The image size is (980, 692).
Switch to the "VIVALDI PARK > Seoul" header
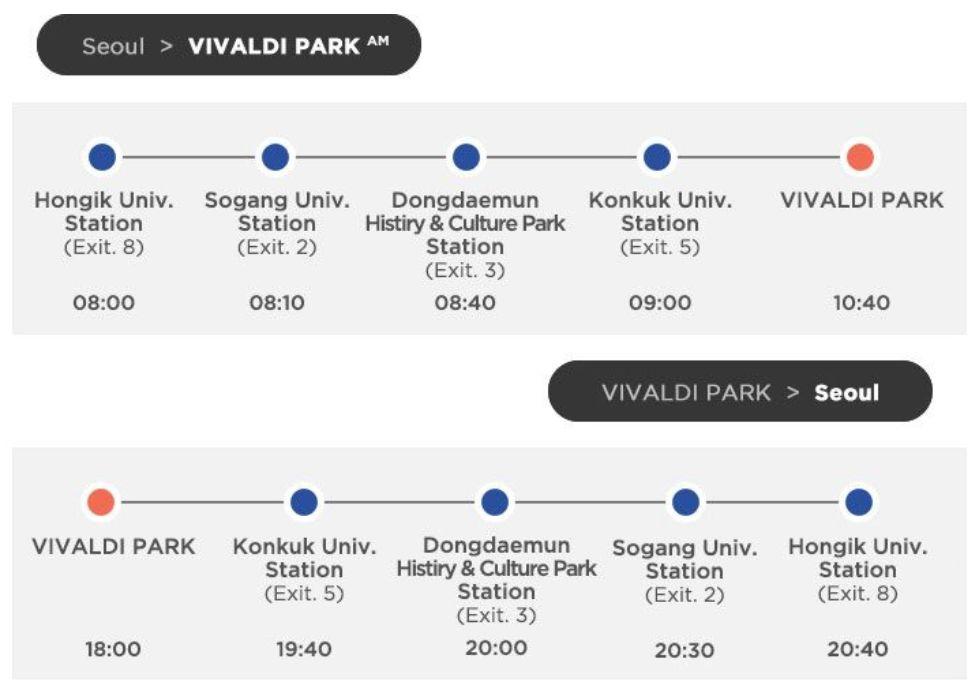(x=740, y=392)
